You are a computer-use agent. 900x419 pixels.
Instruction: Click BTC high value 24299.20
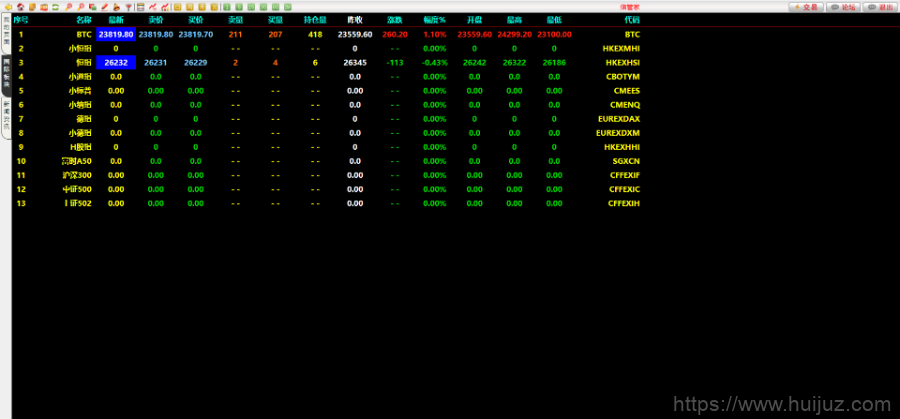pos(514,34)
